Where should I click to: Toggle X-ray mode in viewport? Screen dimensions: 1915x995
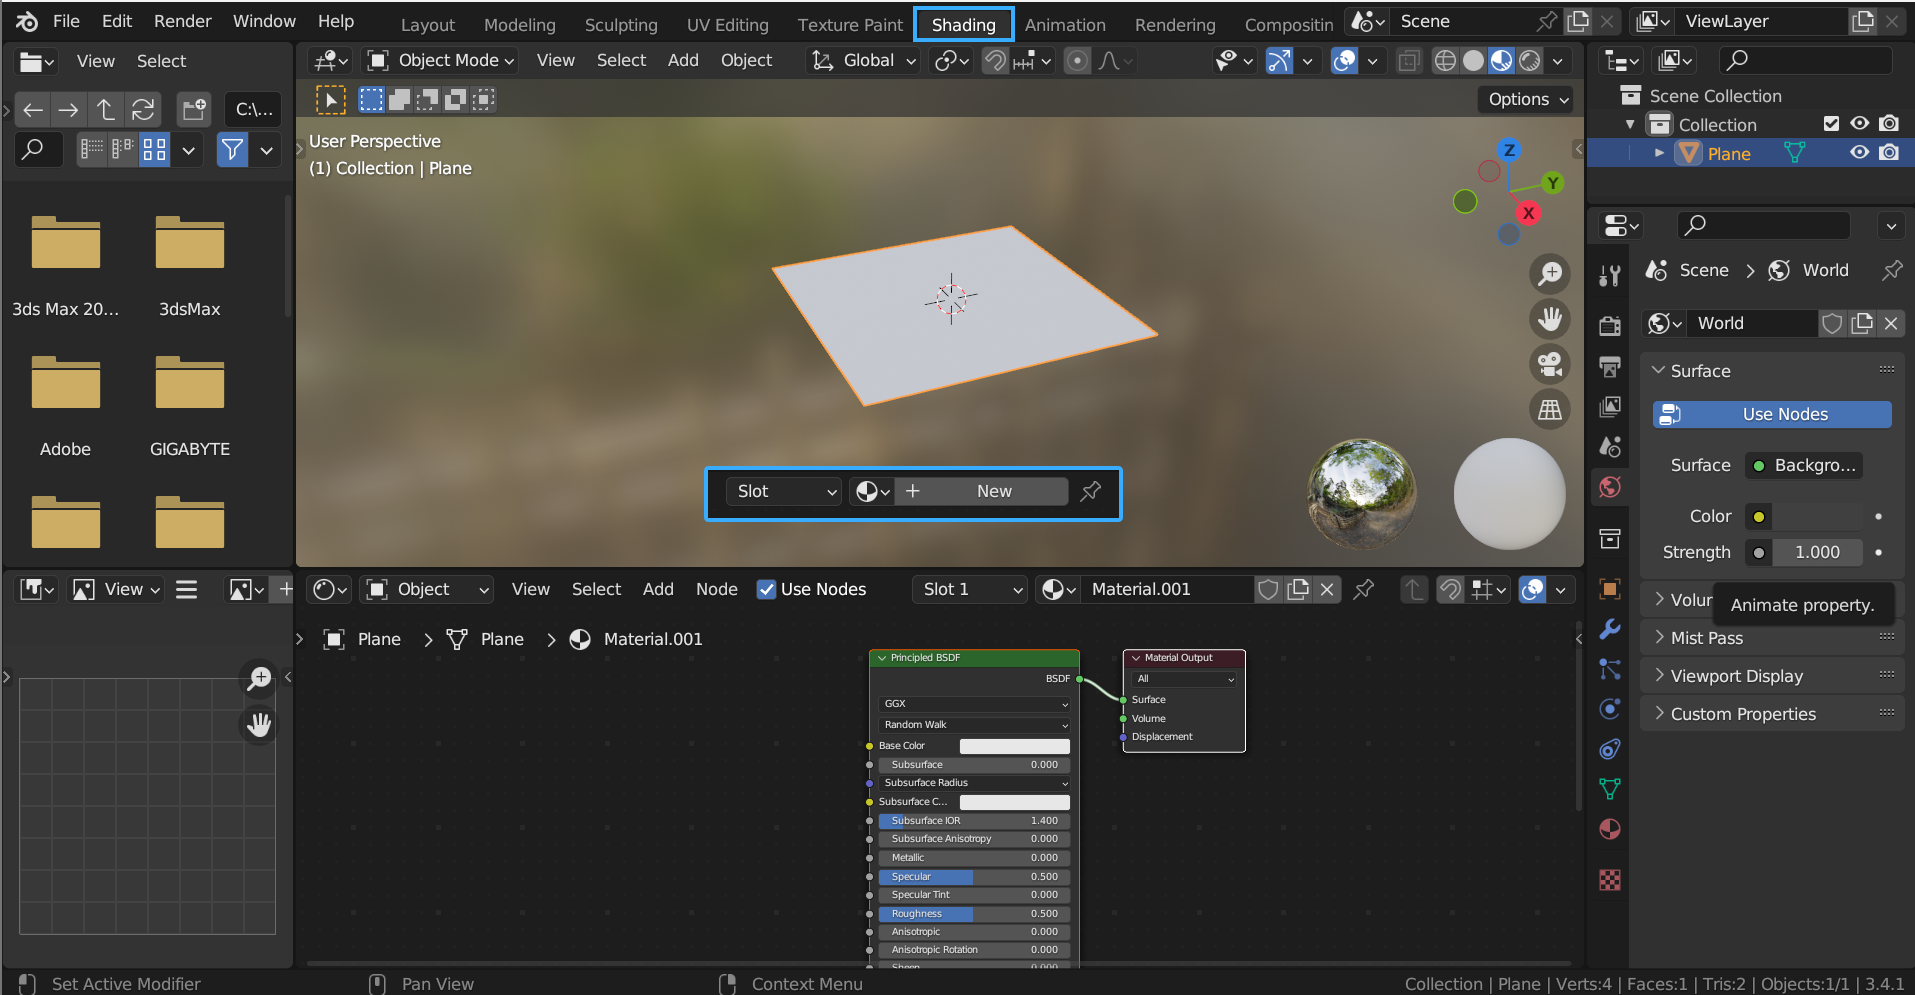[x=1408, y=61]
